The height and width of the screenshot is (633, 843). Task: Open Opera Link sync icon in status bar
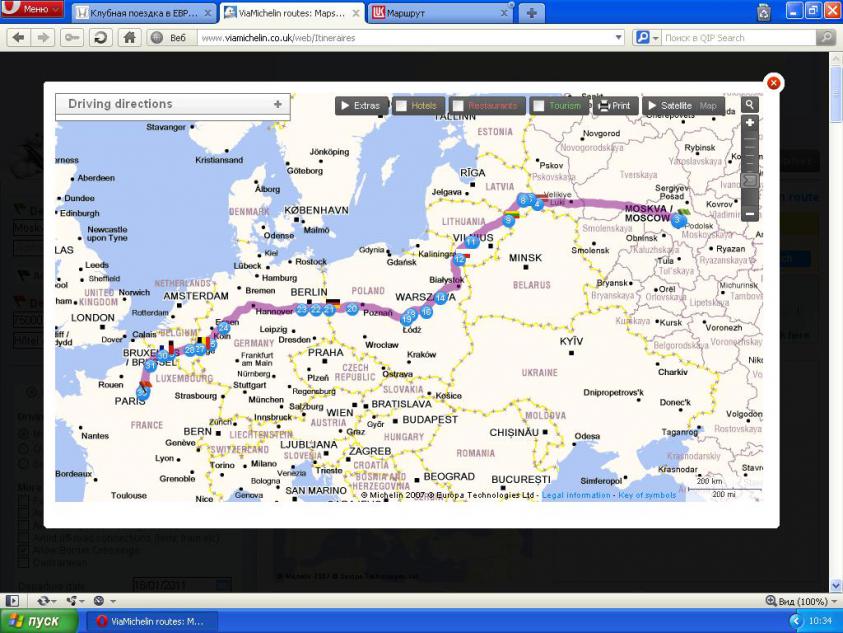pos(46,601)
